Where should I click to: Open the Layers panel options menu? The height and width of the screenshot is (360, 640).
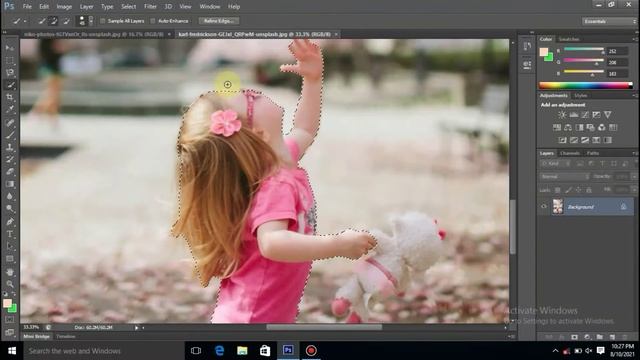click(x=634, y=153)
